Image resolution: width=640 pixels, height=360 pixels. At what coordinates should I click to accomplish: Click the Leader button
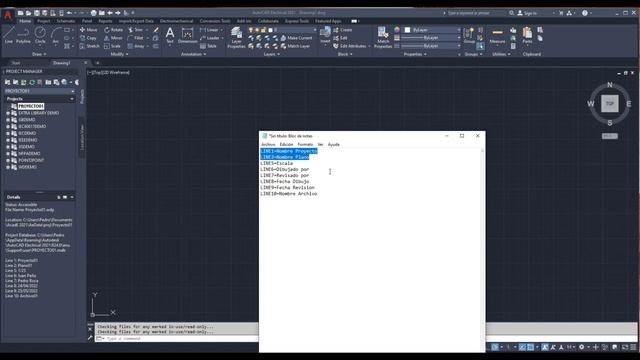[x=210, y=38]
